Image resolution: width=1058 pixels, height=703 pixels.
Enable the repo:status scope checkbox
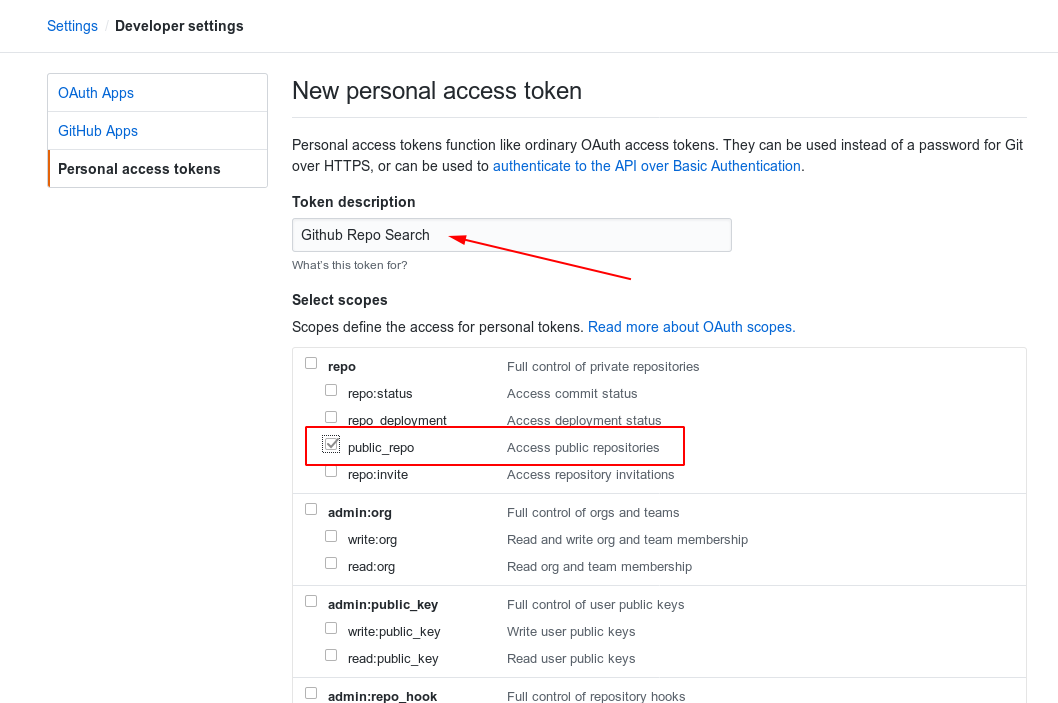point(331,391)
